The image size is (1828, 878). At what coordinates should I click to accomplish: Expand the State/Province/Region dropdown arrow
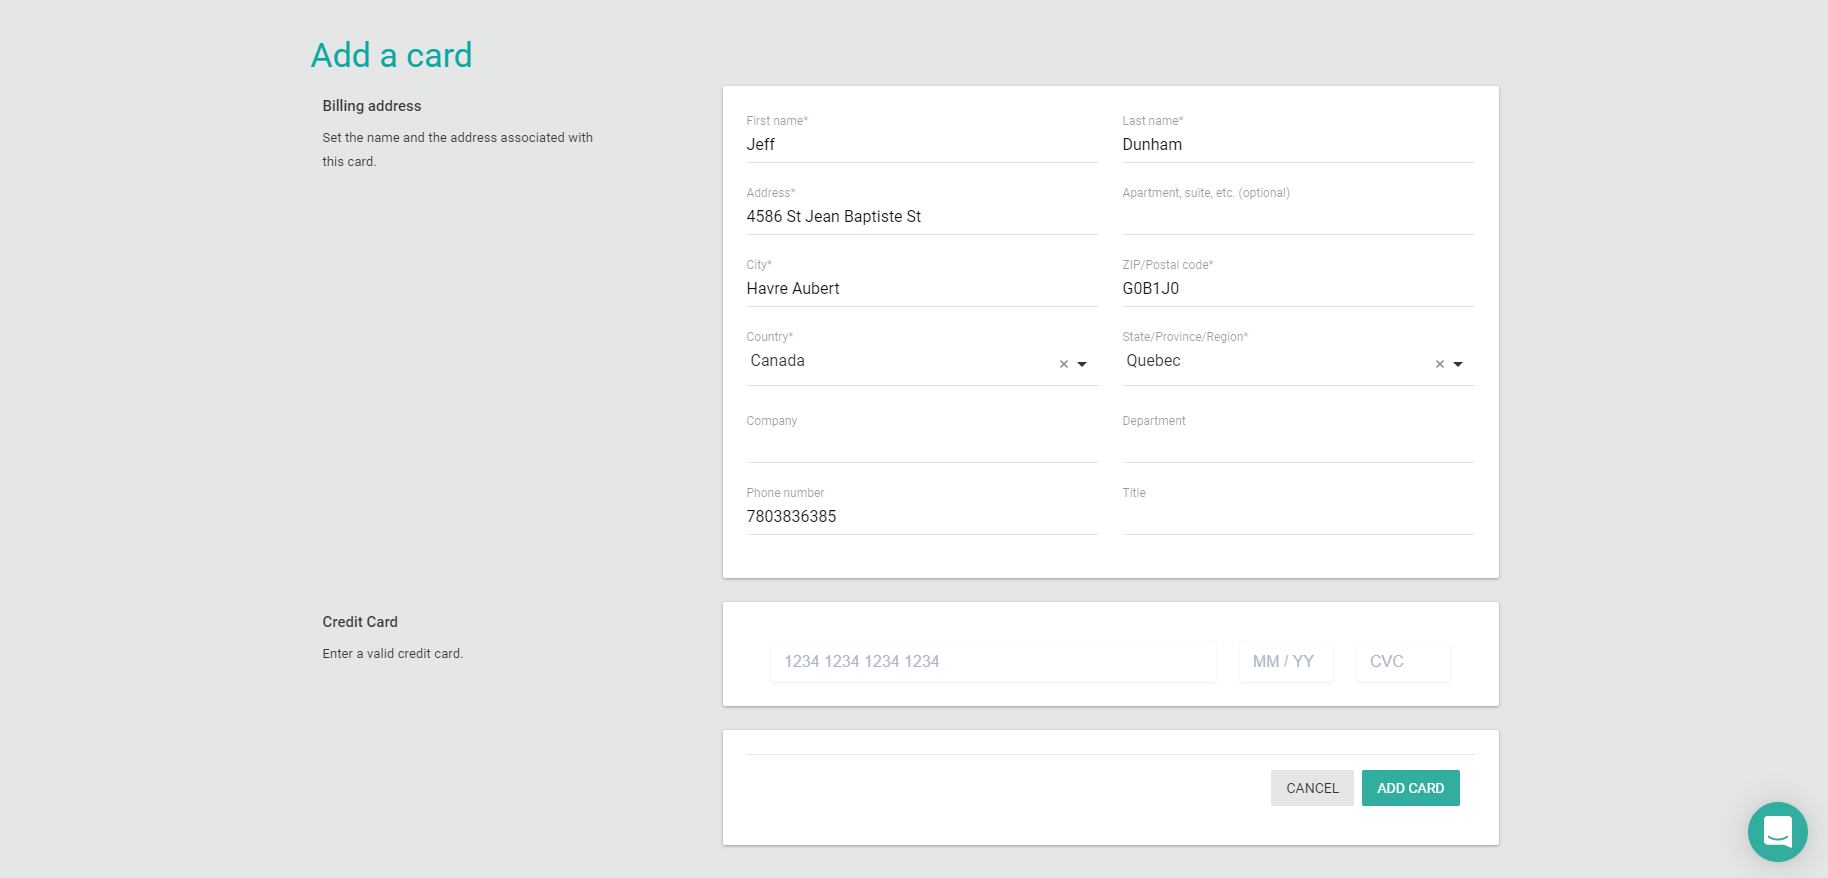click(x=1458, y=364)
